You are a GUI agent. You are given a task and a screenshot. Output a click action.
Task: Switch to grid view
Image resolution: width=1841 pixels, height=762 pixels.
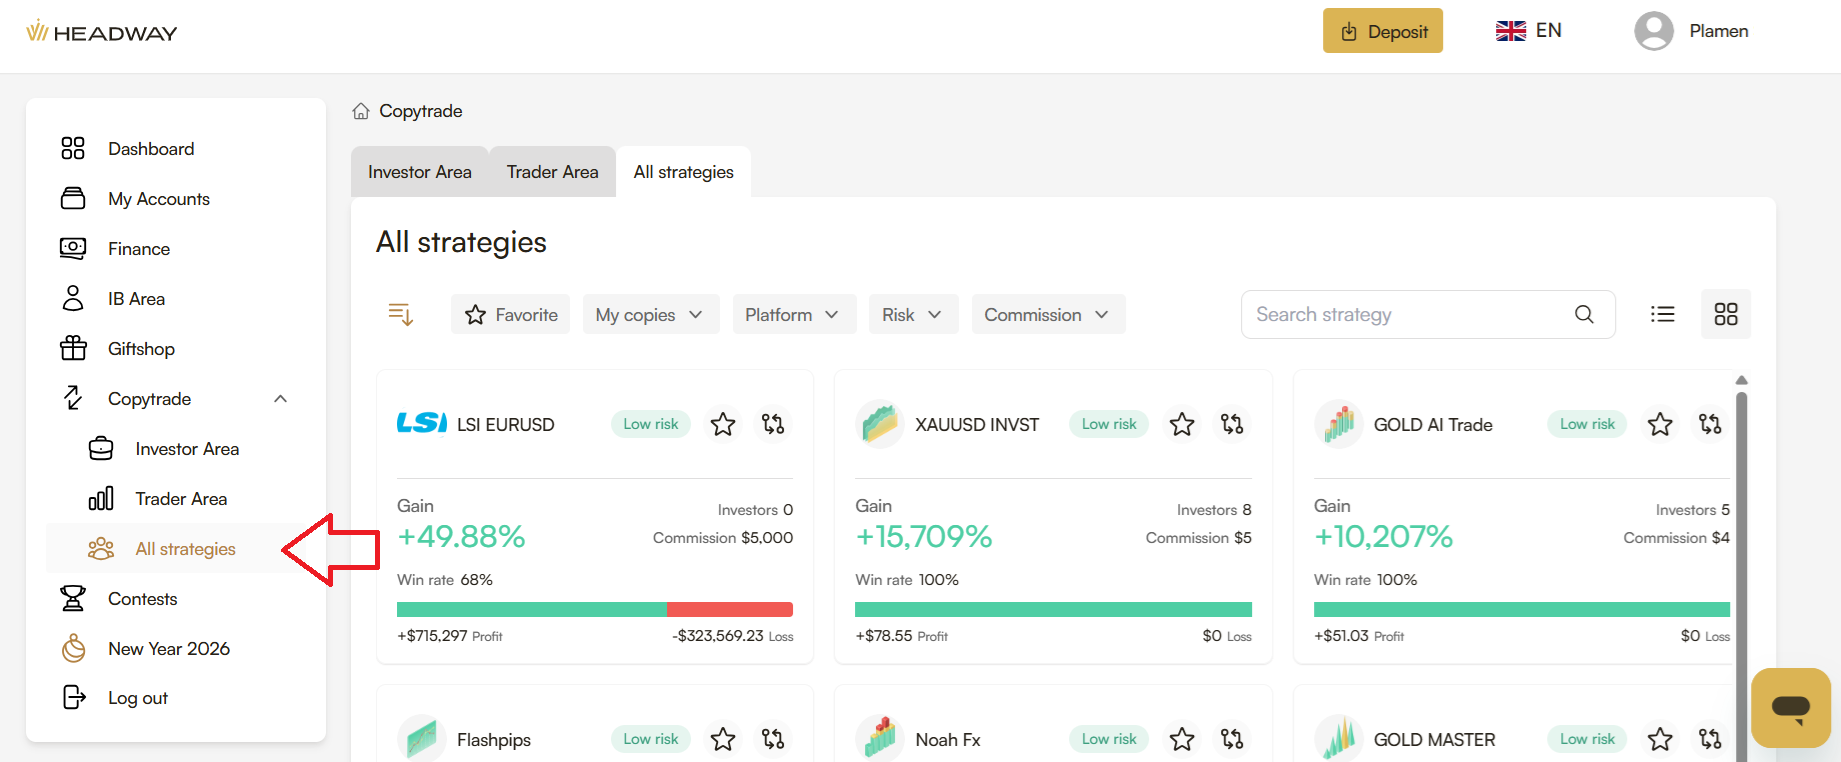[x=1726, y=314]
